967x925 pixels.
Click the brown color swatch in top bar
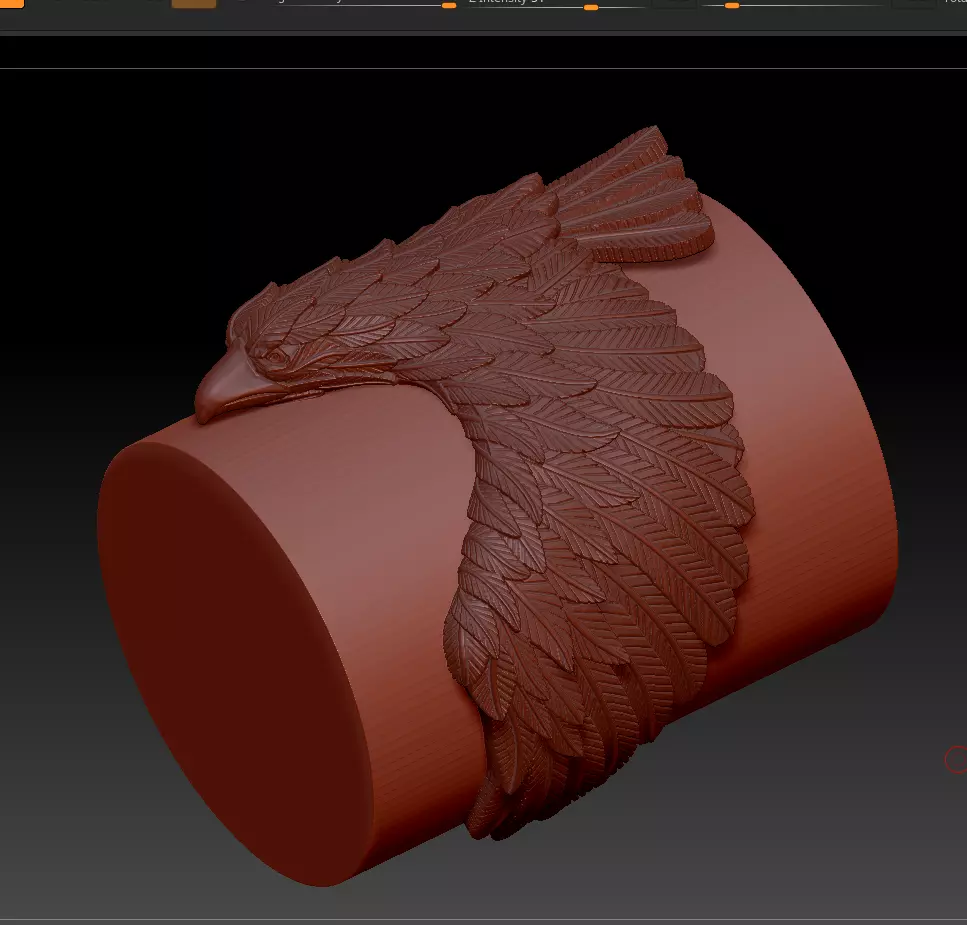point(194,4)
